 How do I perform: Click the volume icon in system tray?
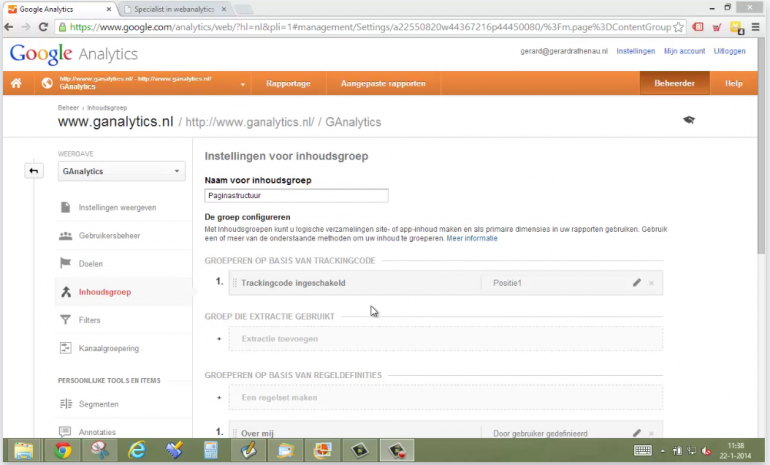point(706,451)
